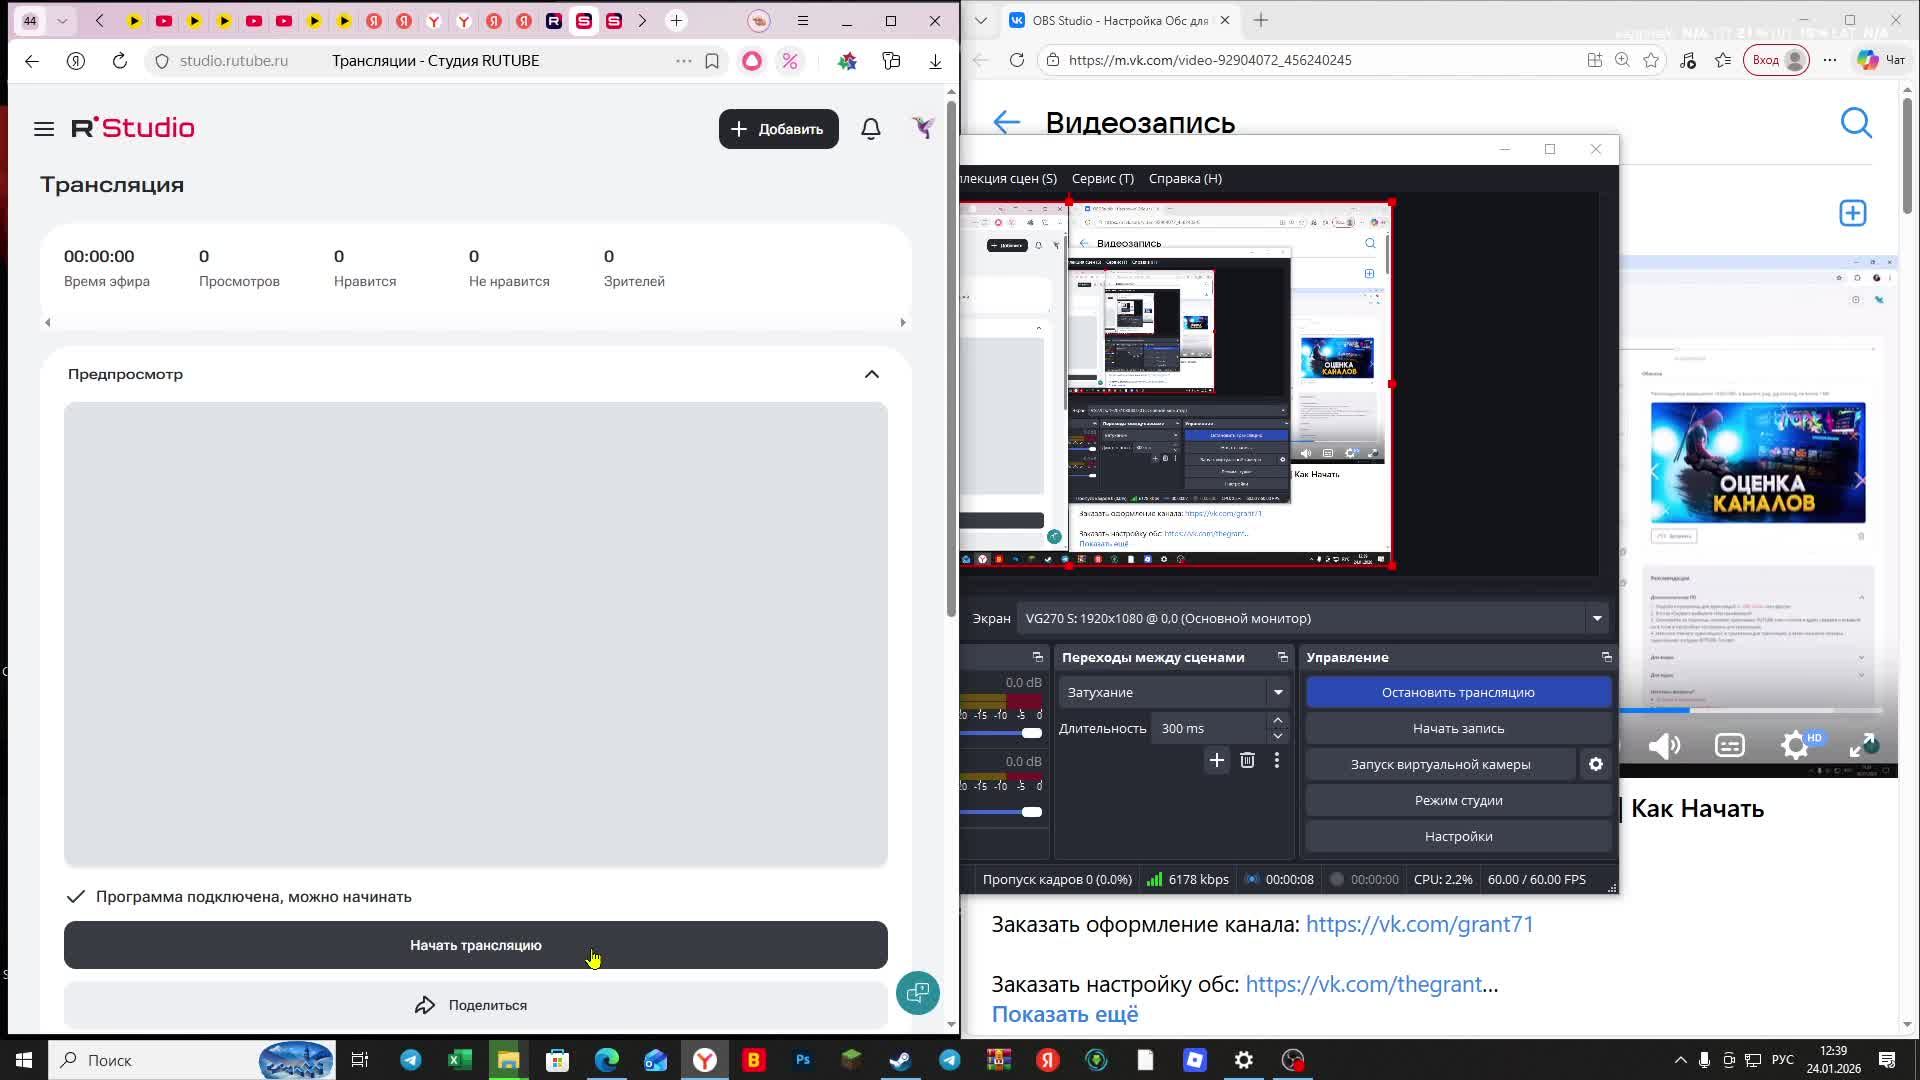
Task: Mute the video with the speaker icon
Action: (x=1664, y=746)
